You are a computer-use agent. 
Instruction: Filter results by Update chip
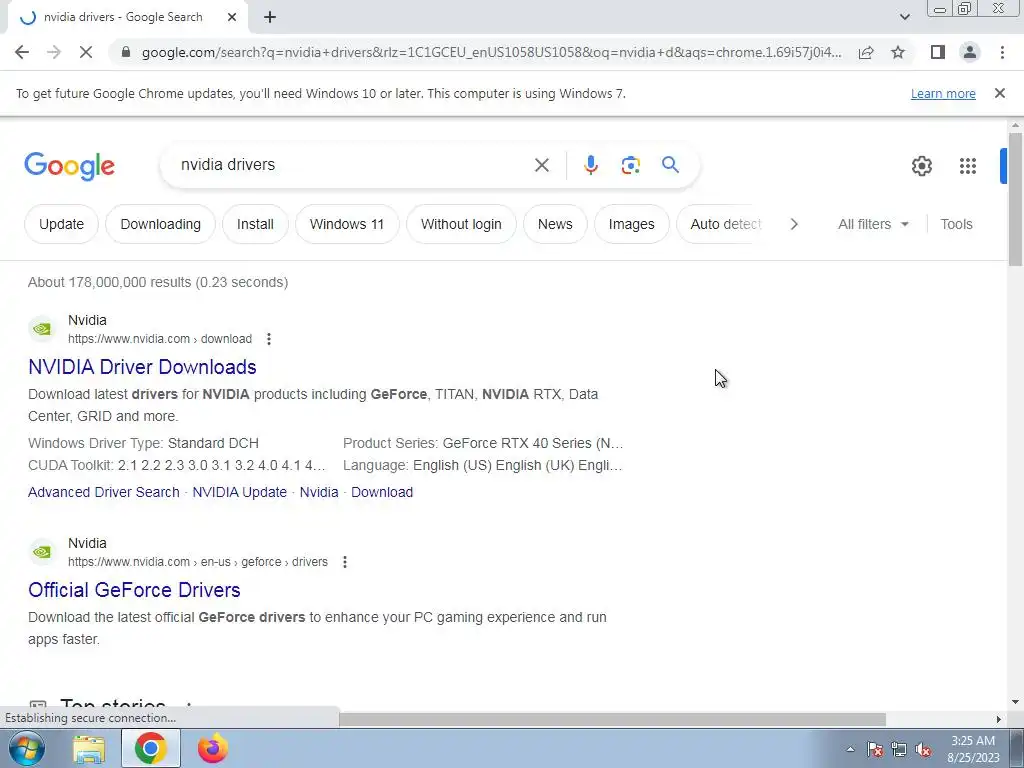click(61, 224)
